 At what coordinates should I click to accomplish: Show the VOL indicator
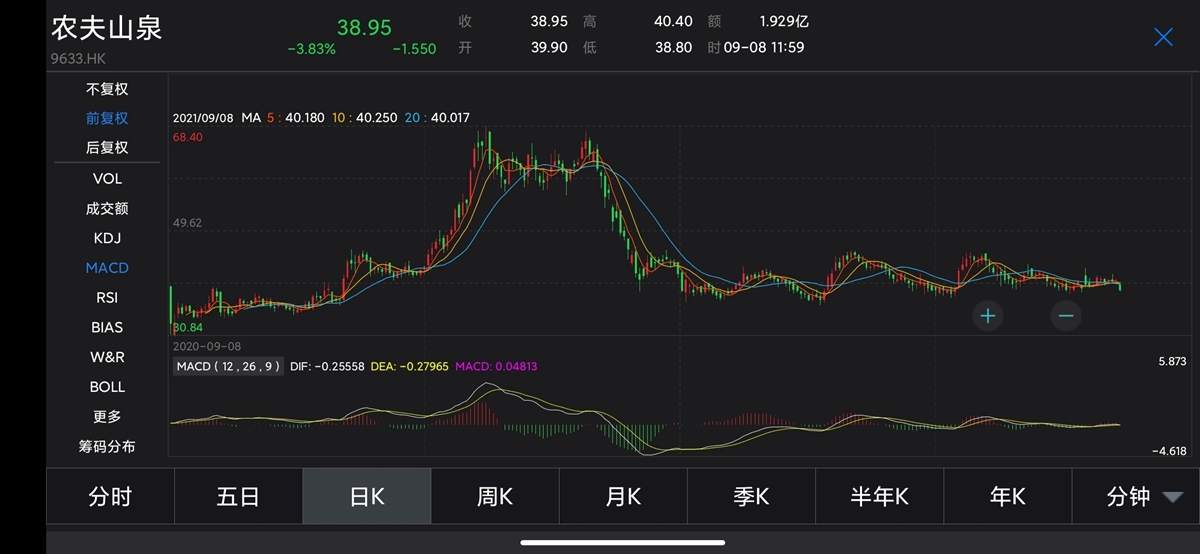pyautogui.click(x=107, y=178)
